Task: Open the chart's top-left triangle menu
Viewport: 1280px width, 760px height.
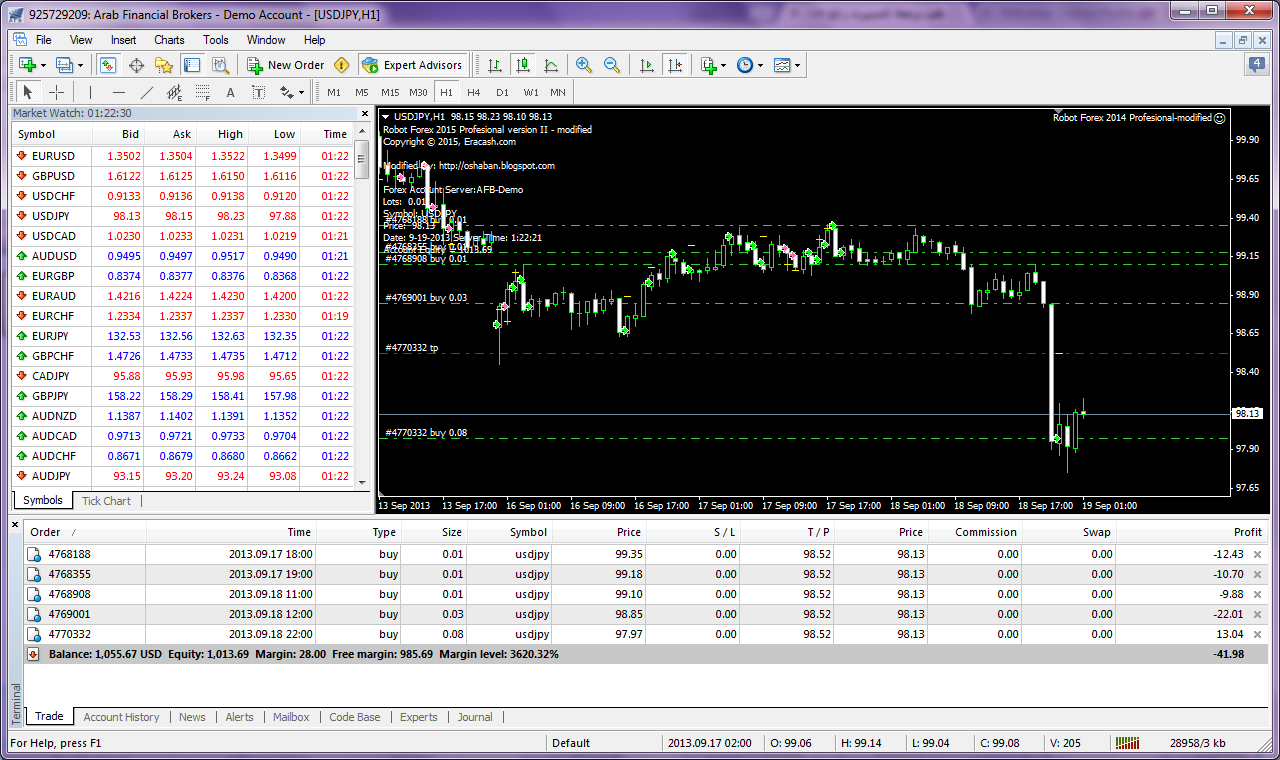Action: (385, 116)
